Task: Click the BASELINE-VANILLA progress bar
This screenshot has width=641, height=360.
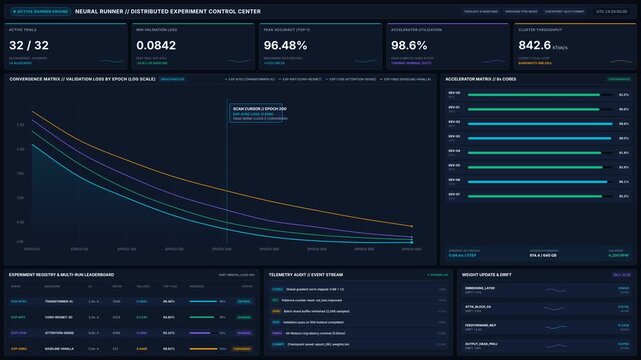Action: coord(204,349)
